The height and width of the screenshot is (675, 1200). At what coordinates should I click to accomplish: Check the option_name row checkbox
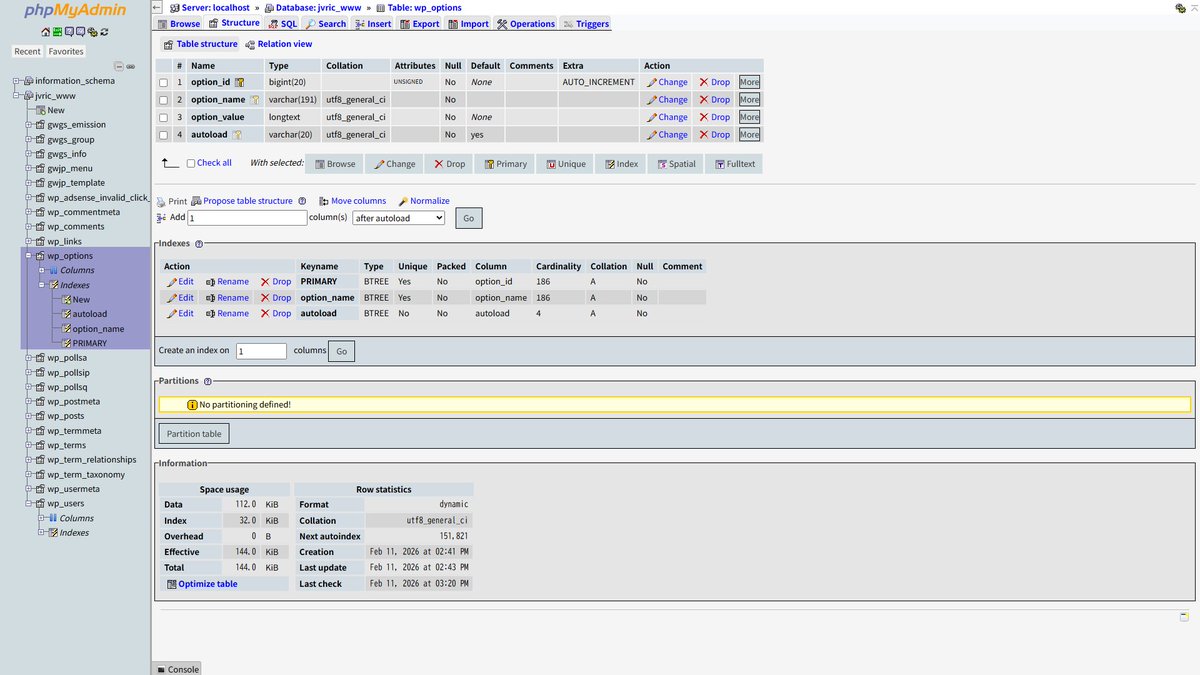click(x=163, y=100)
